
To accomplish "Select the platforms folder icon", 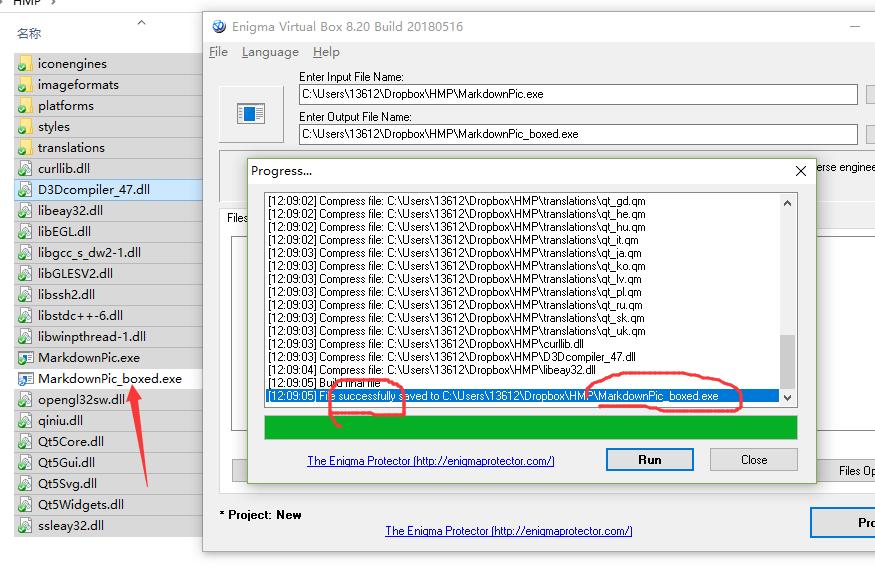I will (x=25, y=106).
